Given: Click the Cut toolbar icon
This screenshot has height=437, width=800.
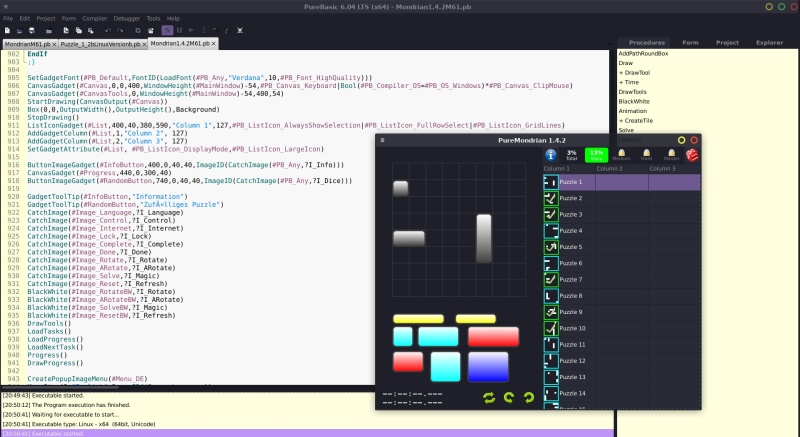Looking at the screenshot, I should 66,31.
